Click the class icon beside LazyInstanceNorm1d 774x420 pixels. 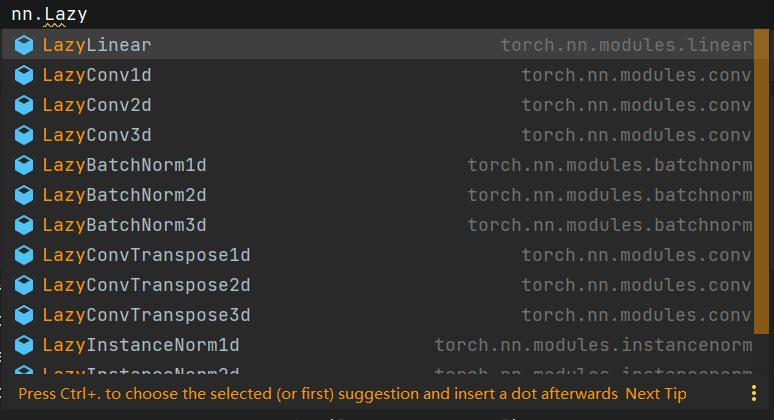coord(24,345)
